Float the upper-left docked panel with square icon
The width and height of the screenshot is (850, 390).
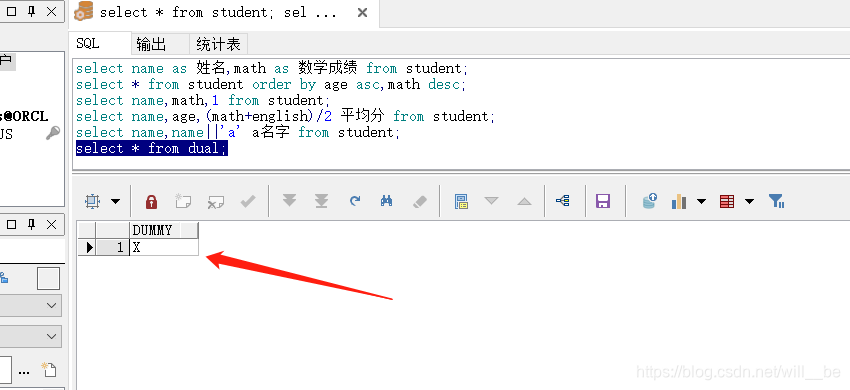tap(12, 11)
